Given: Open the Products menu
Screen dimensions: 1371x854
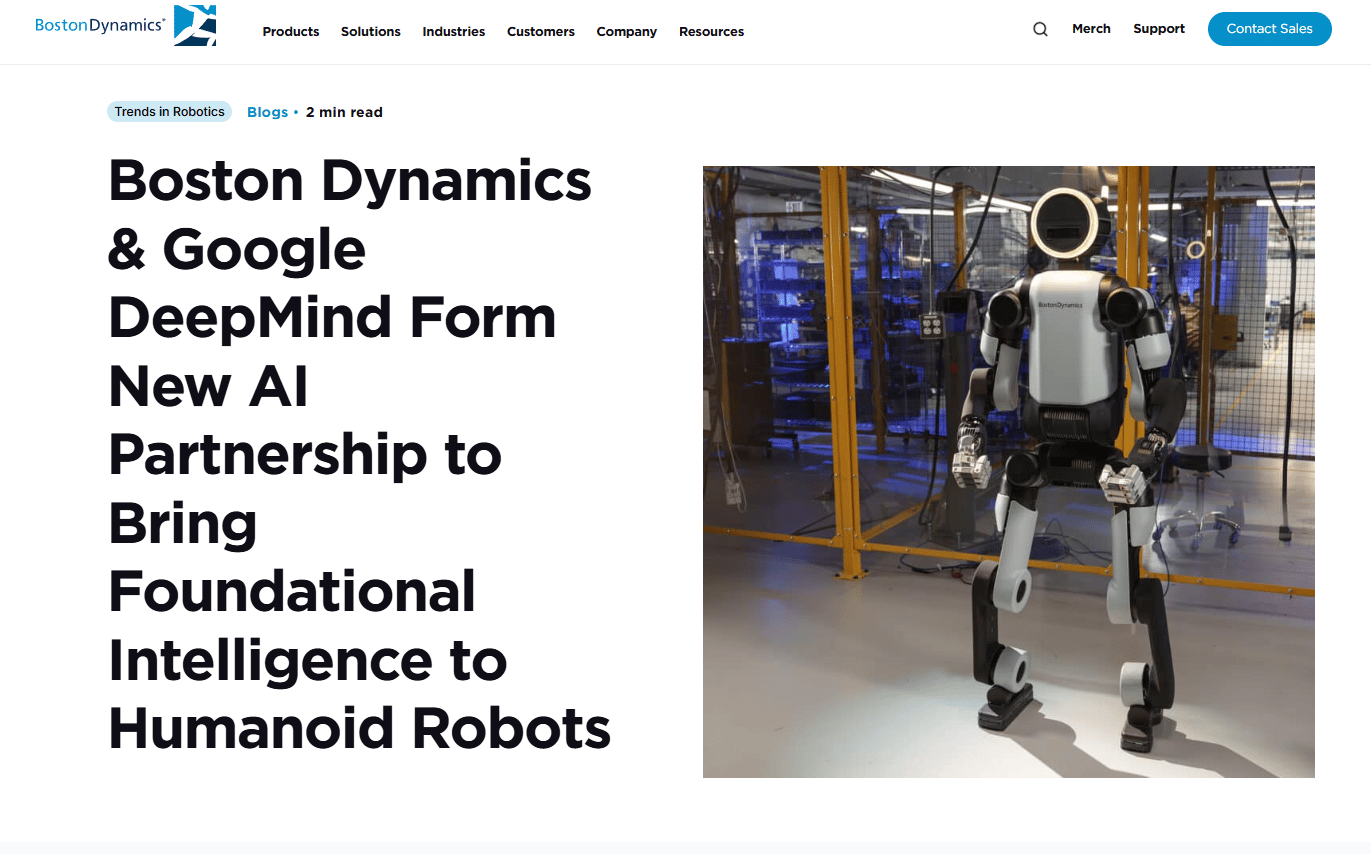Looking at the screenshot, I should [290, 31].
